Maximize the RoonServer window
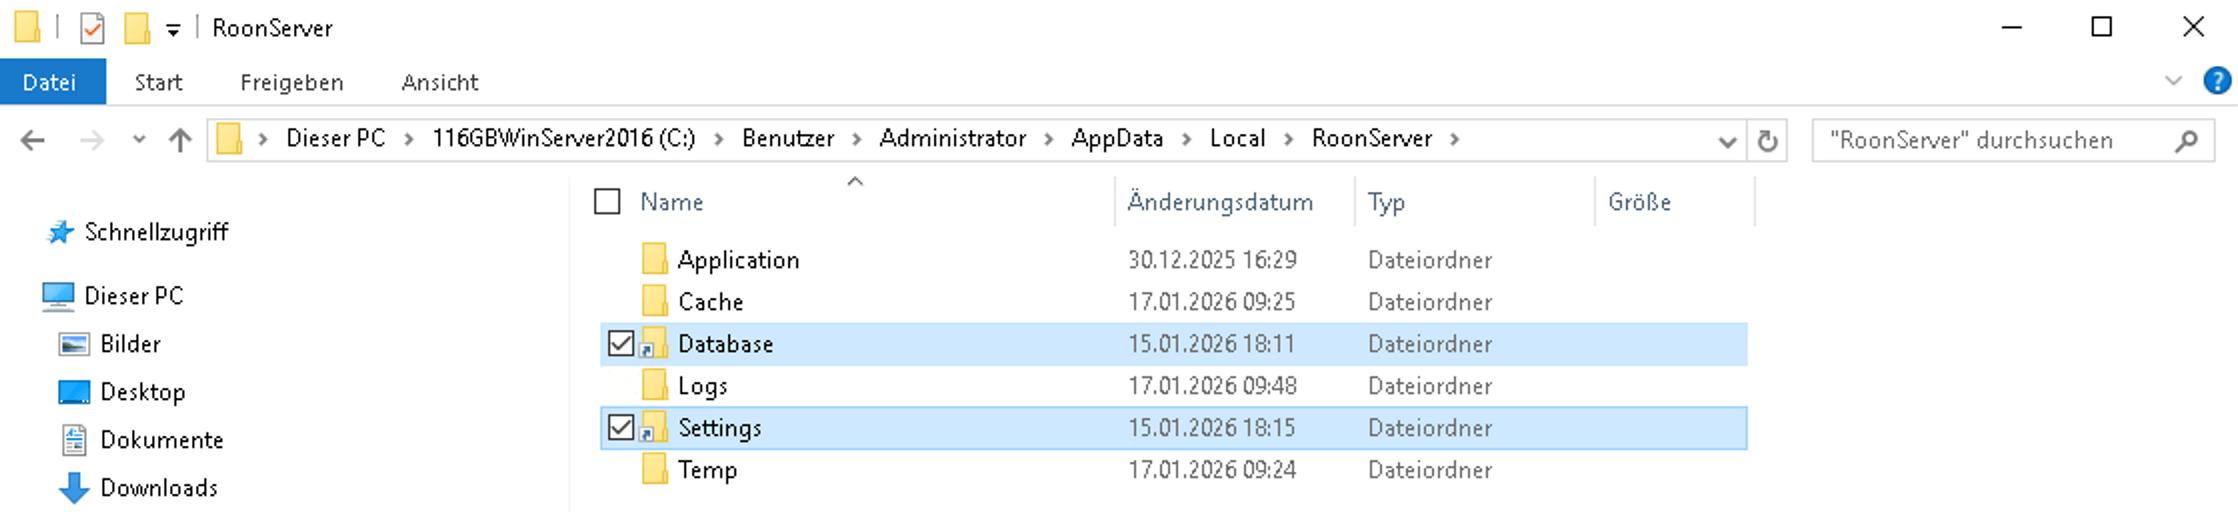The height and width of the screenshot is (512, 2238). (x=2102, y=27)
